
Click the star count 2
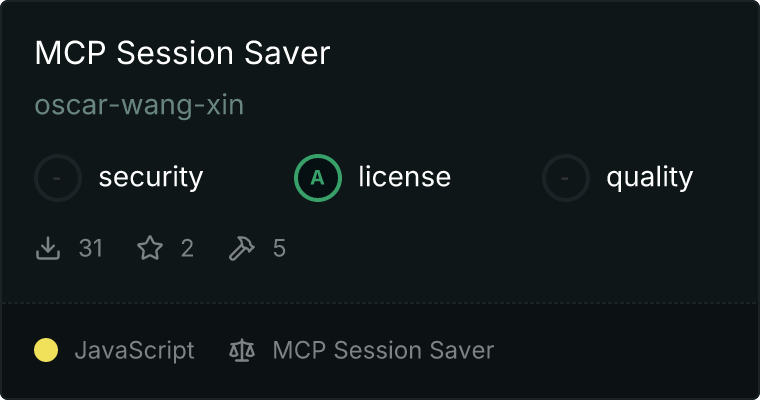tap(188, 248)
